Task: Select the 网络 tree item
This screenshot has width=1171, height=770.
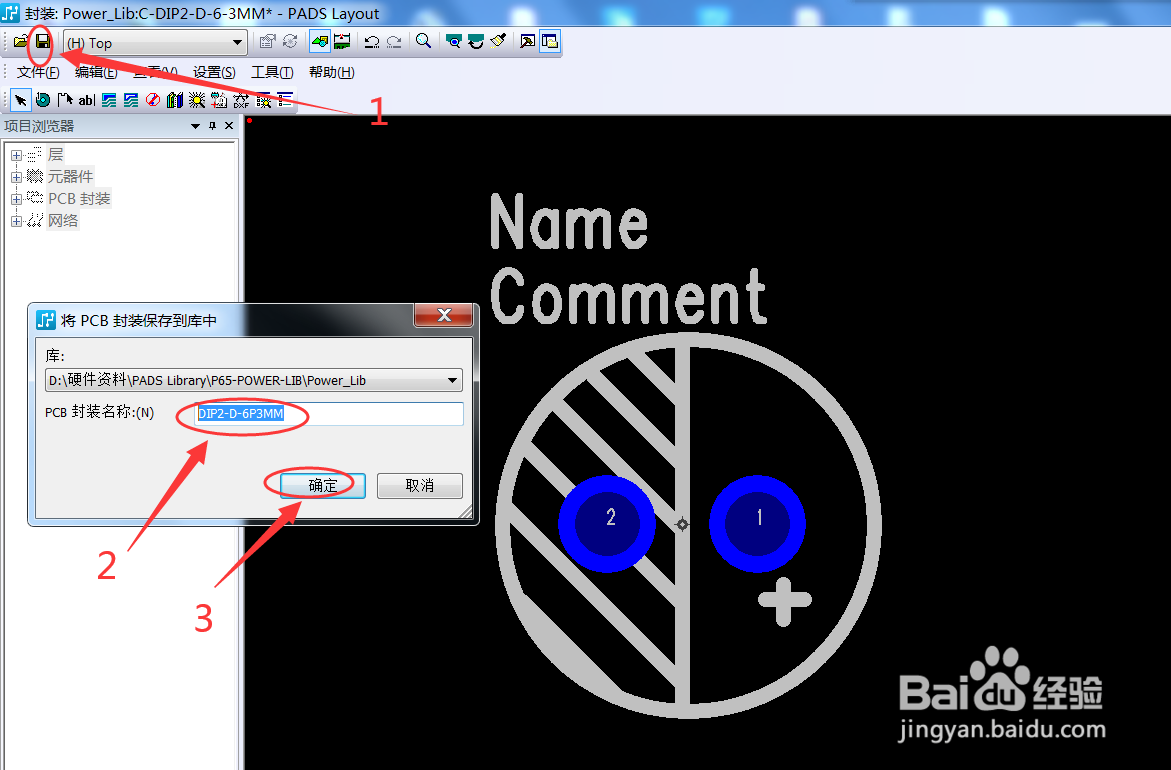Action: (x=63, y=221)
